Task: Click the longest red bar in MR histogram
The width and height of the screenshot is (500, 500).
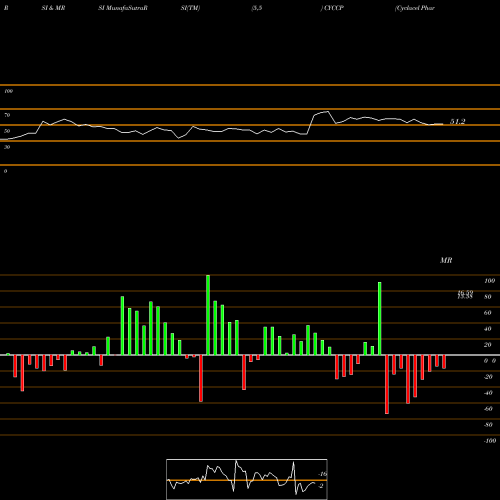Action: click(x=387, y=384)
